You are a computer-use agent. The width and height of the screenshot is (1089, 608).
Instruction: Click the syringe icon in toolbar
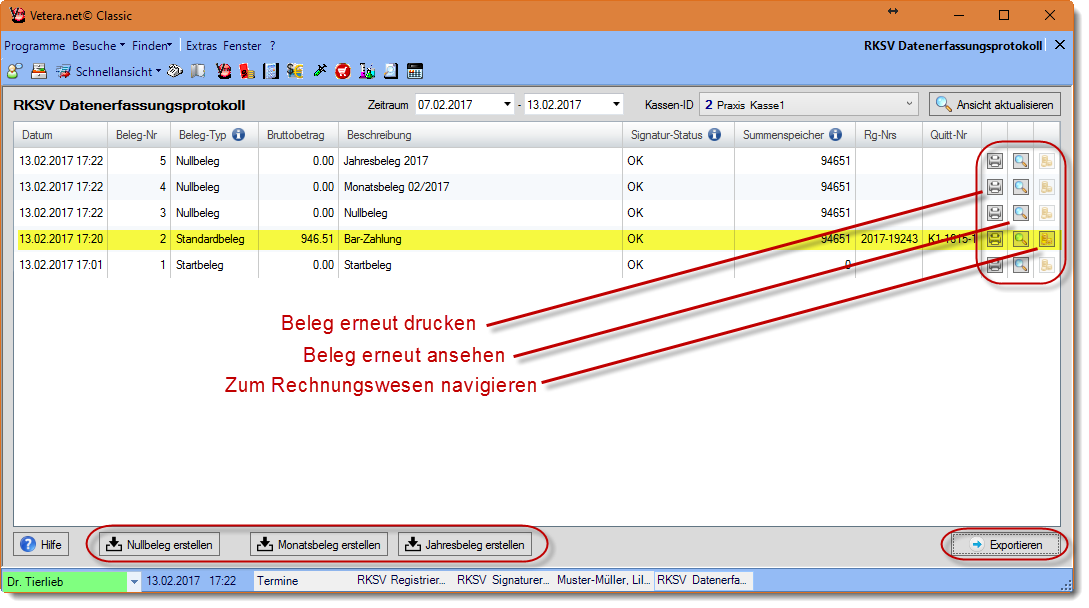(x=320, y=71)
